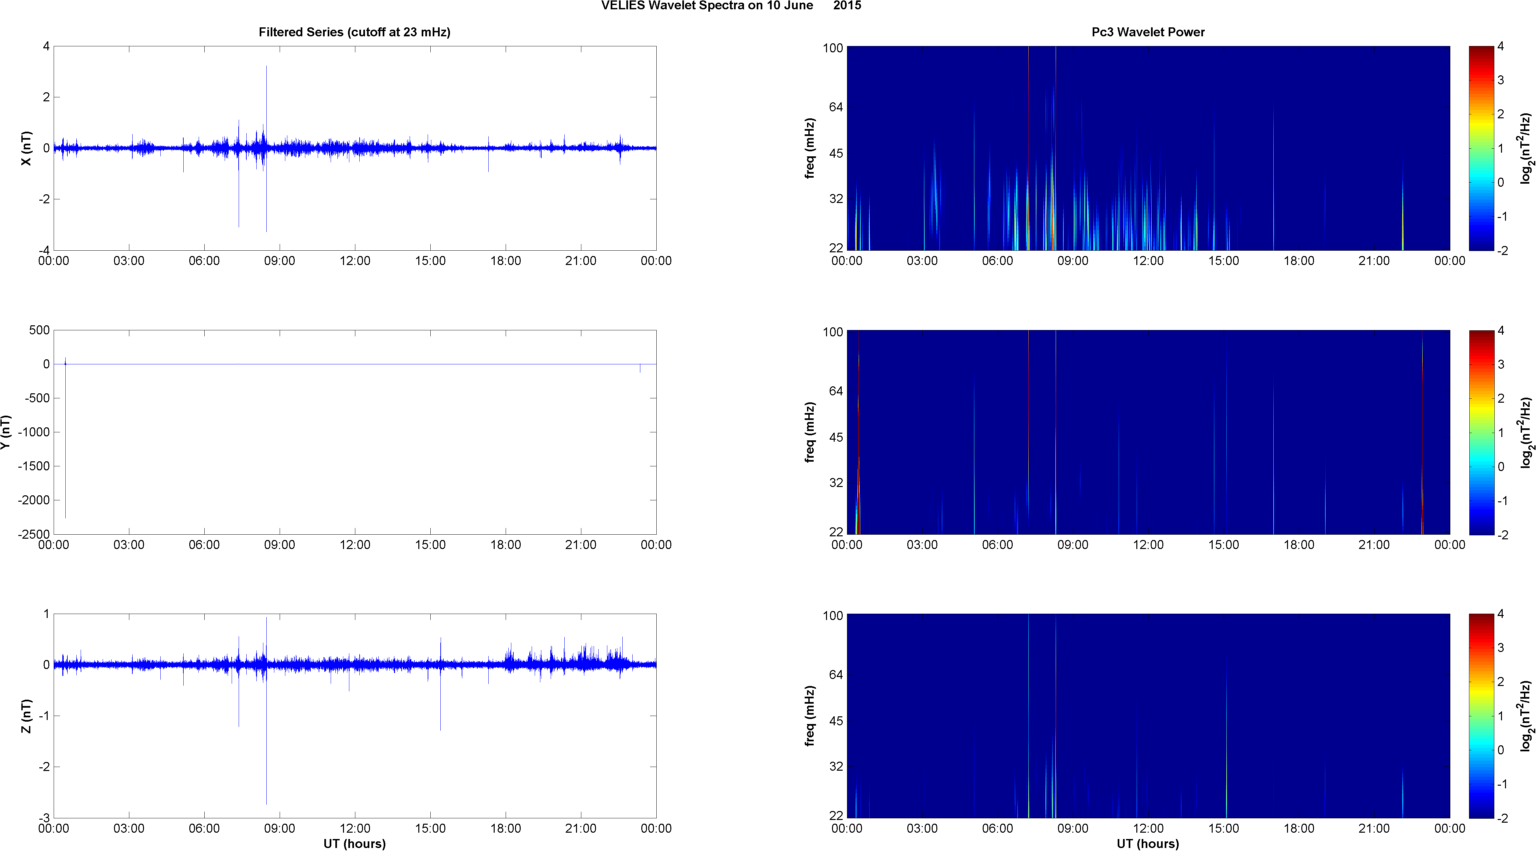Image resolution: width=1536 pixels, height=851 pixels.
Task: Click the log2(nT²/Hz) label beside the bottom colorbar
Action: pyautogui.click(x=1527, y=716)
